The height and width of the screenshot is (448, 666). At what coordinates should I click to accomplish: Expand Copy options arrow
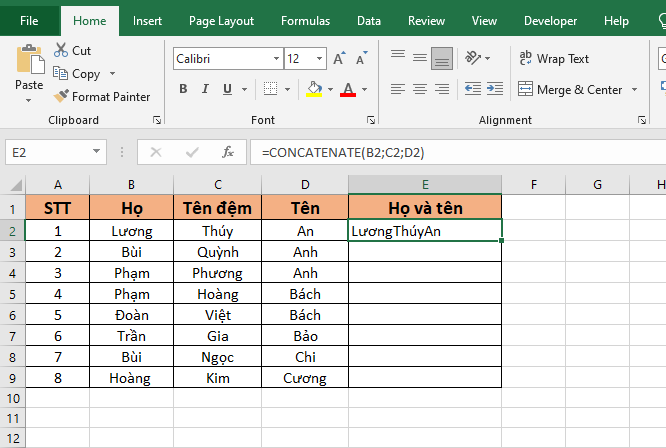[113, 73]
